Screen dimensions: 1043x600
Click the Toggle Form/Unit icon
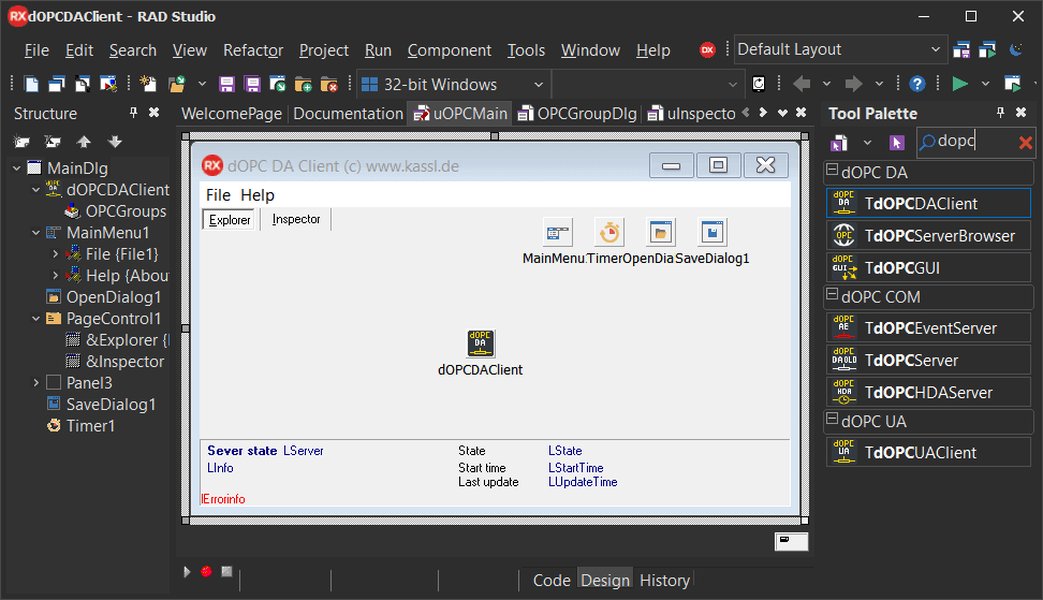tap(108, 84)
